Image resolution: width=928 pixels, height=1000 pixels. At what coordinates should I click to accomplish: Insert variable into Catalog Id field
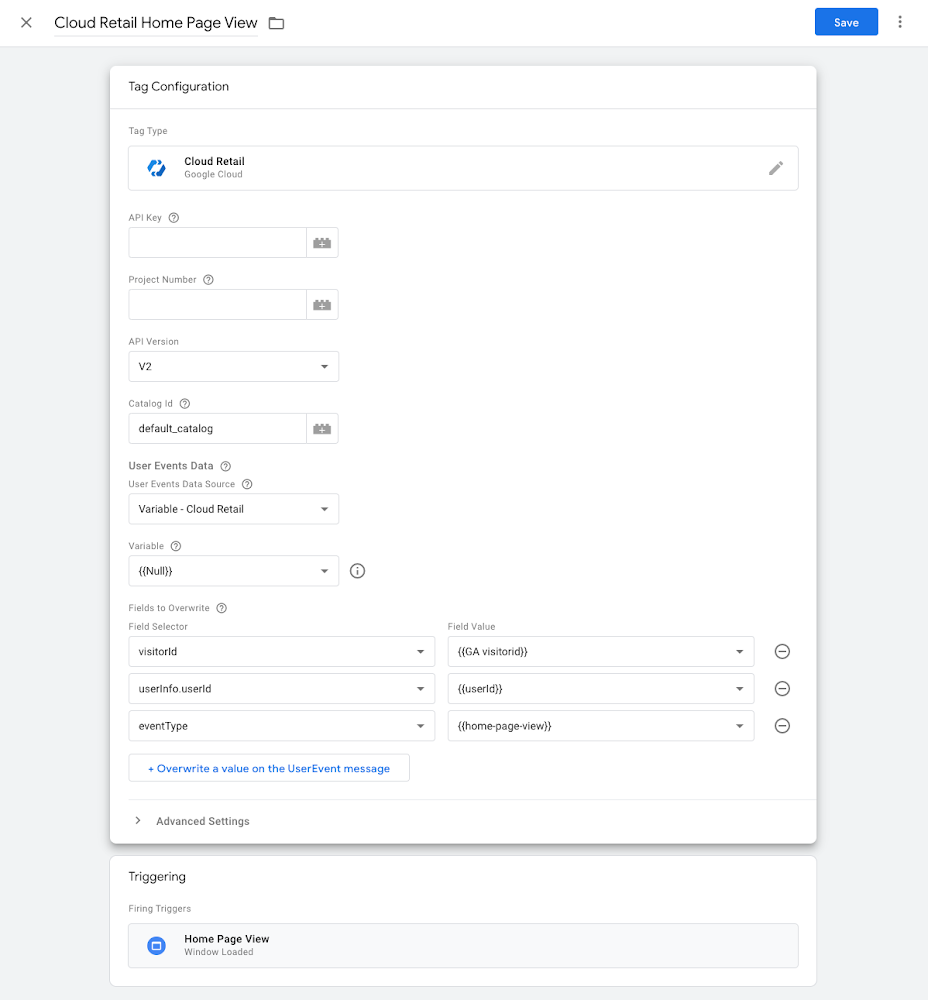322,429
